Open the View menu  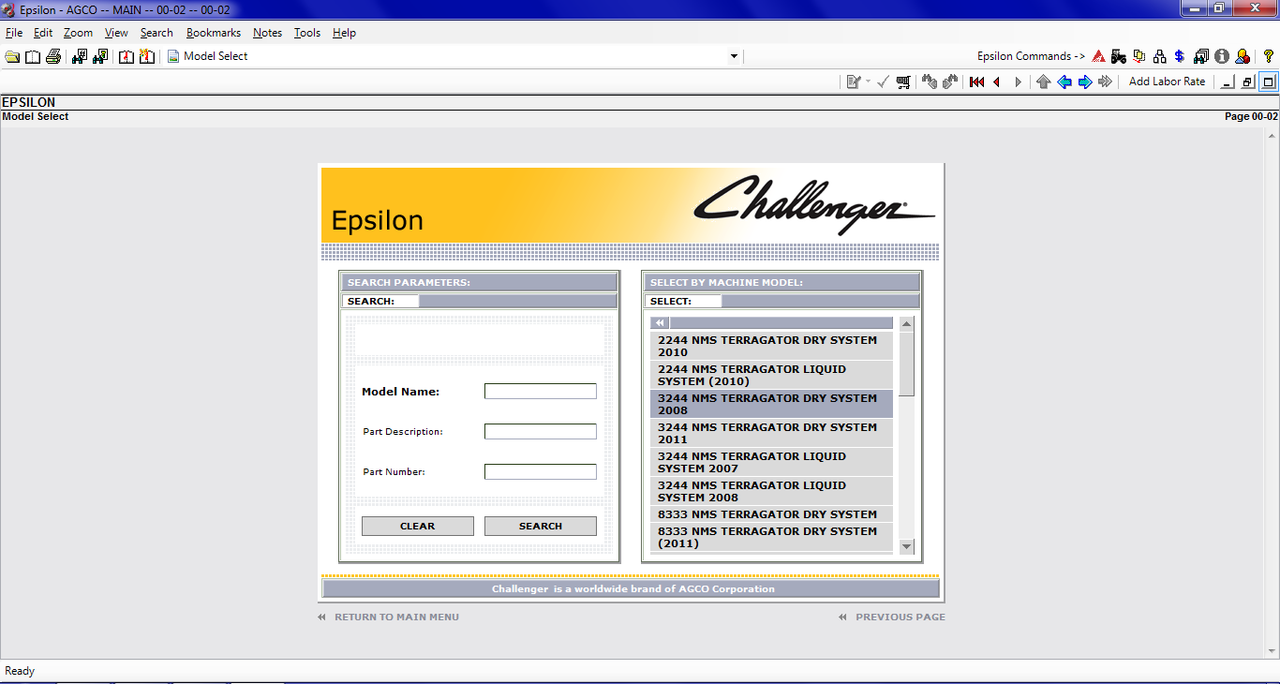click(x=116, y=33)
